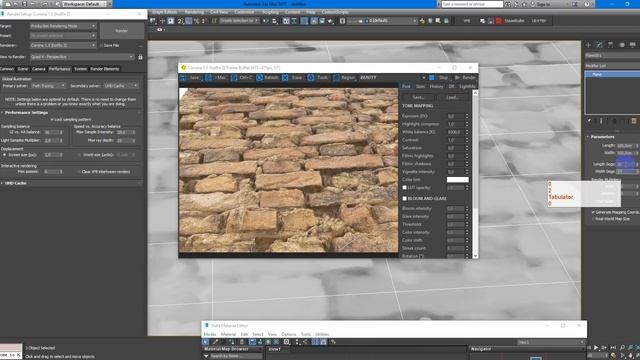Click Render in the frame buffer toolbar
Viewport: 640px width, 360px height.
(x=465, y=78)
